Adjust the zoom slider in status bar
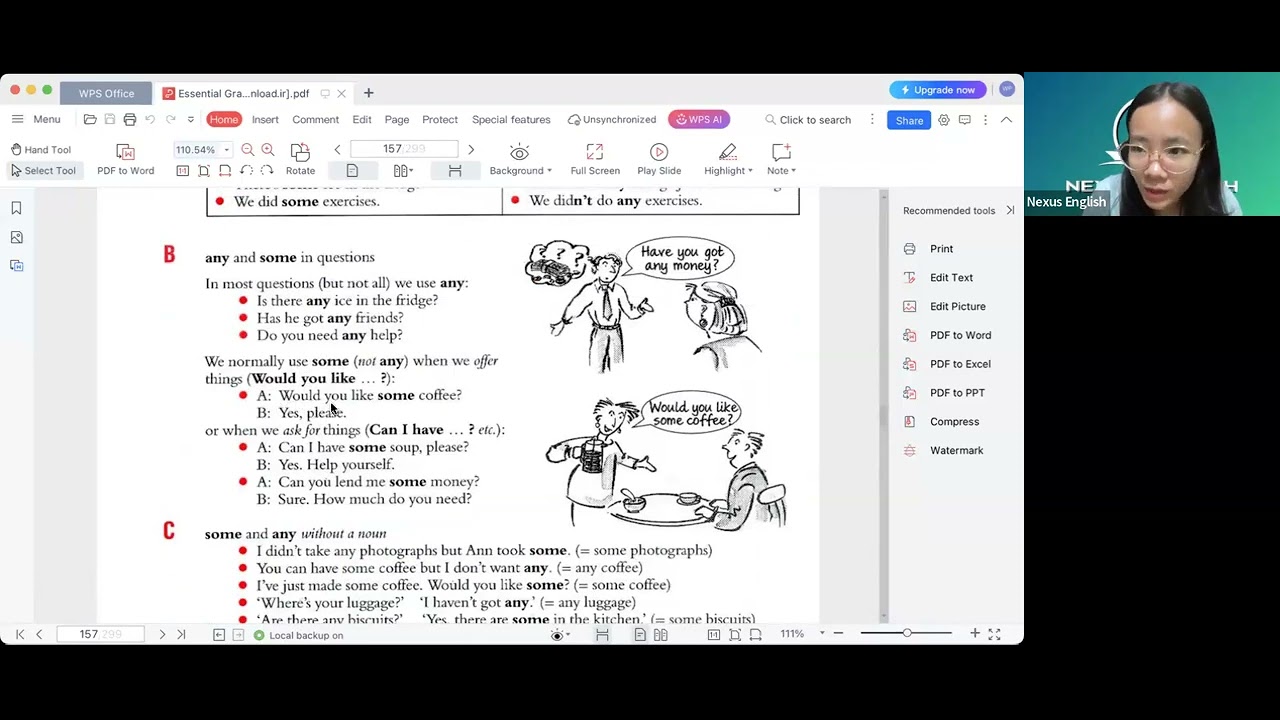 907,633
